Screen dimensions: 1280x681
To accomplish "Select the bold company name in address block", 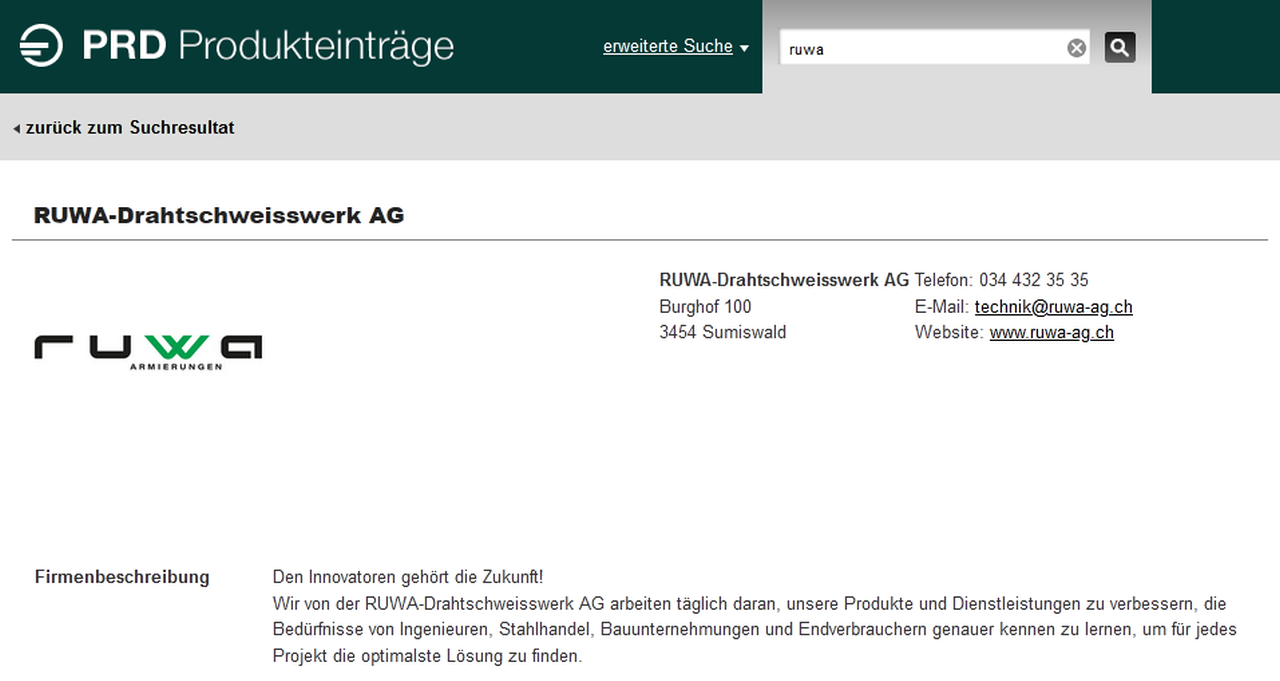I will 784,280.
